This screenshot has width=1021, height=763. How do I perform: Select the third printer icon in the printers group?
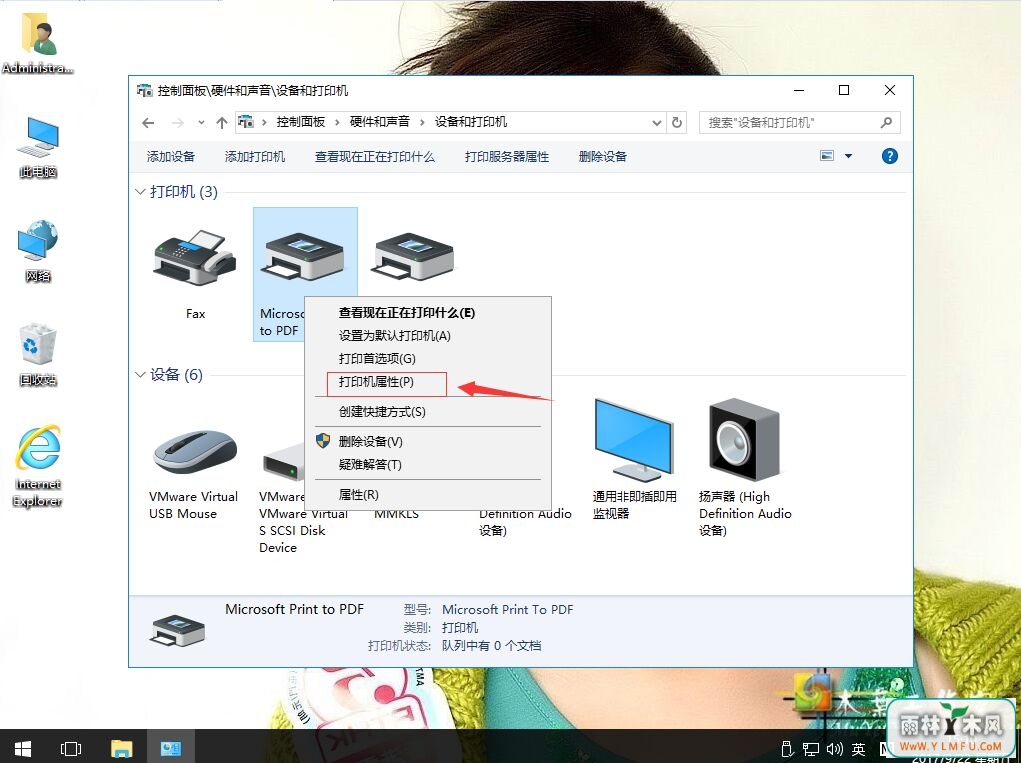[413, 257]
